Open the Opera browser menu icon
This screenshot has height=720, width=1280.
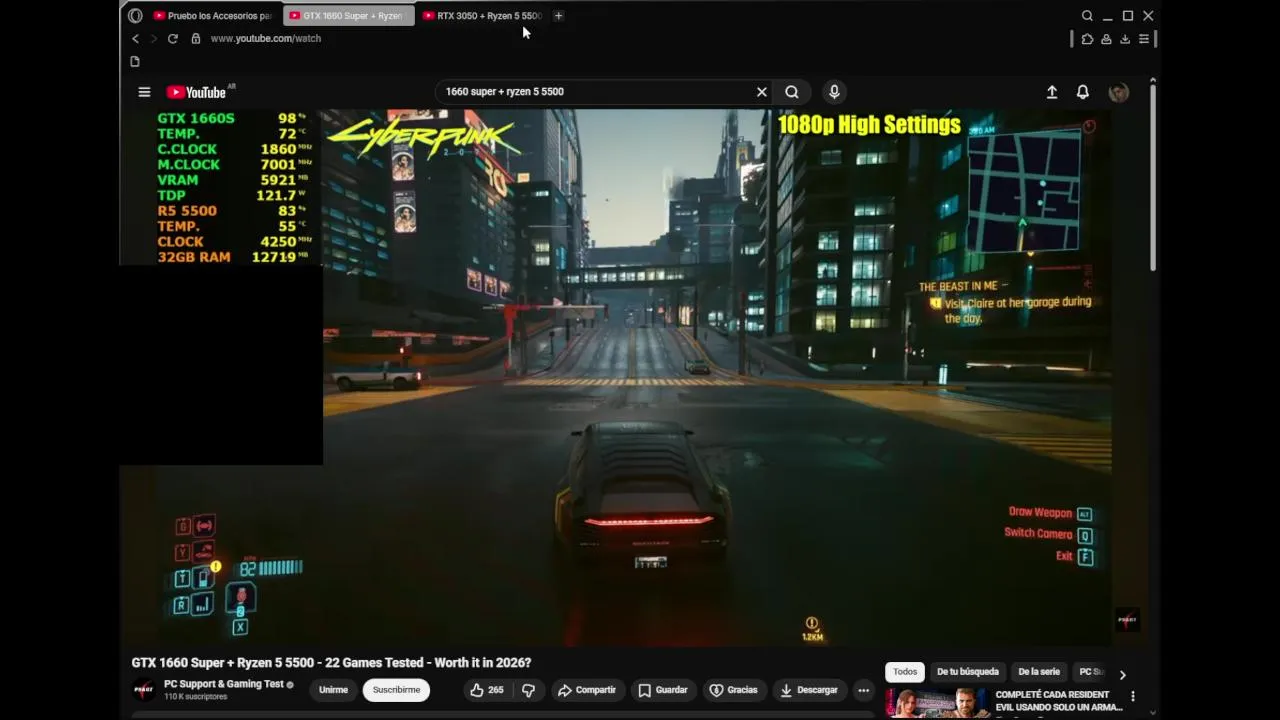click(x=135, y=16)
